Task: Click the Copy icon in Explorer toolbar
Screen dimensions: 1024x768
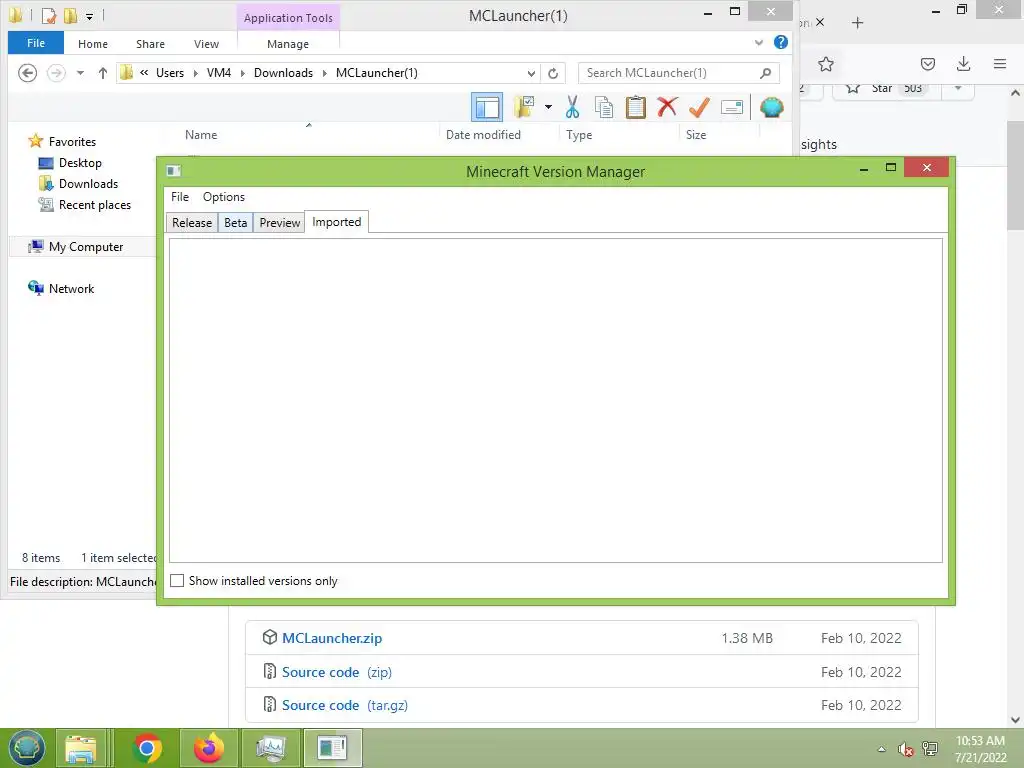Action: (x=603, y=107)
